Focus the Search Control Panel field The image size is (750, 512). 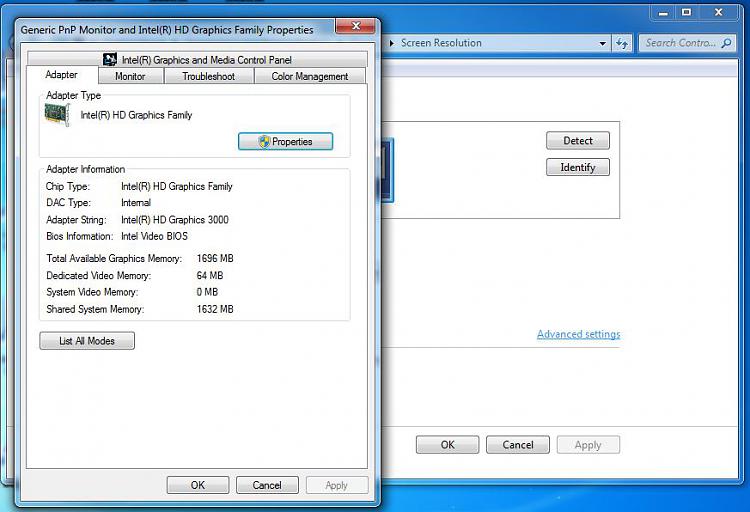point(687,43)
